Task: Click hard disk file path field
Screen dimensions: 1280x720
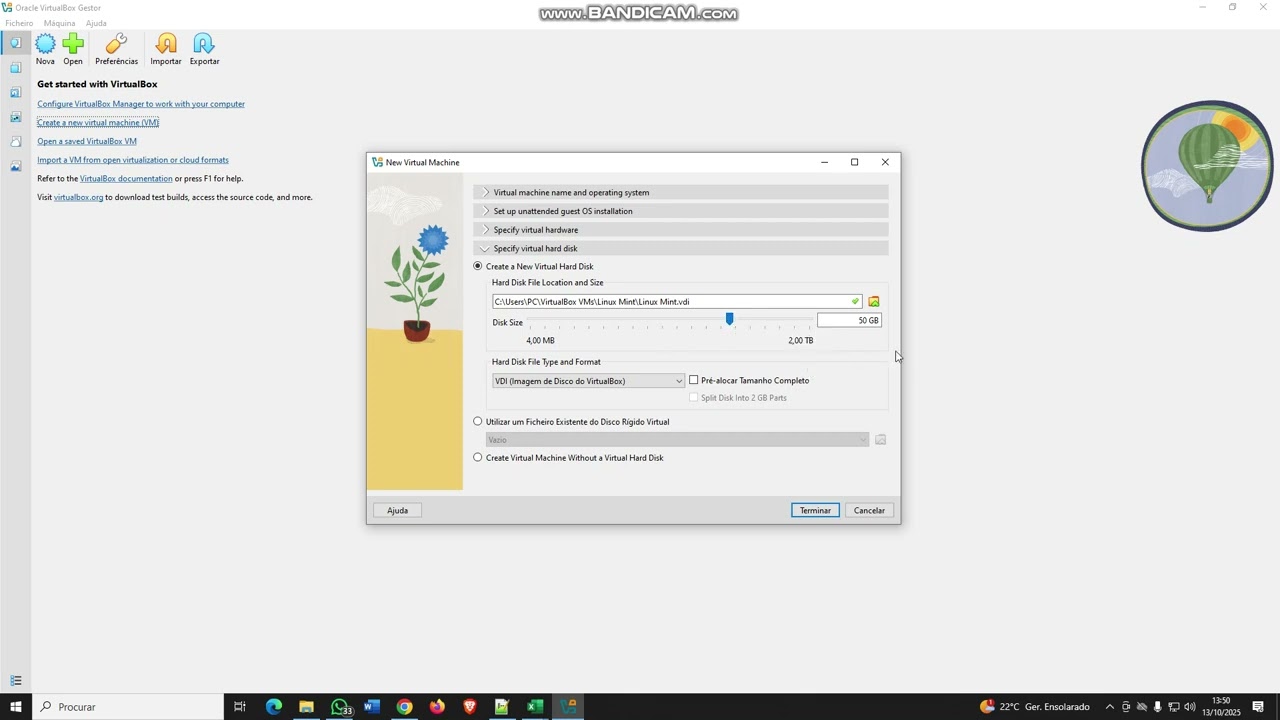Action: coord(677,302)
